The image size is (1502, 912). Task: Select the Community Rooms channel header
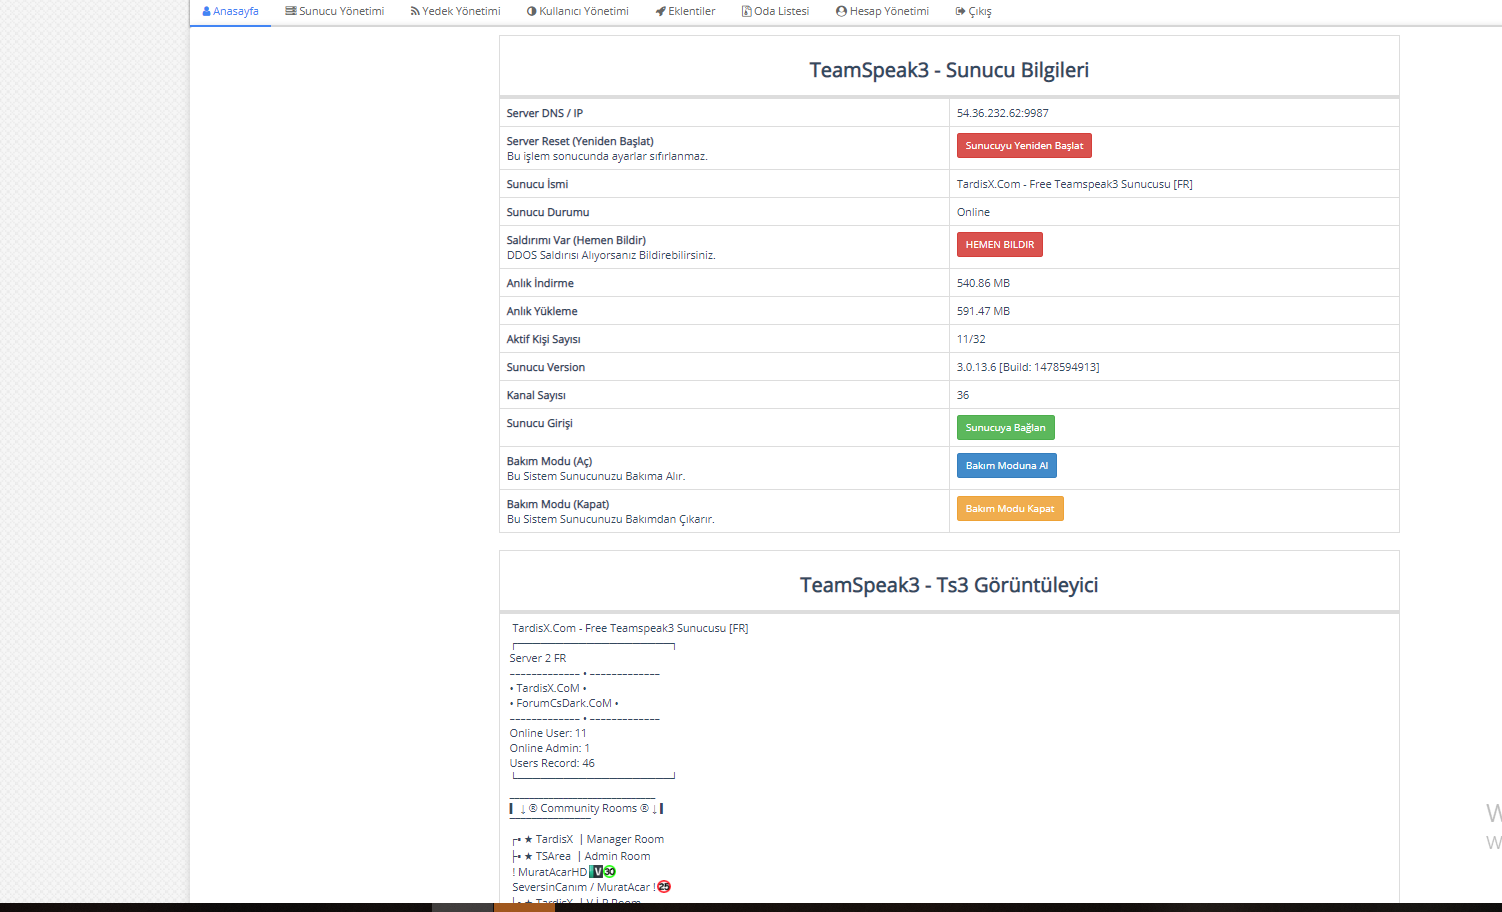(586, 808)
